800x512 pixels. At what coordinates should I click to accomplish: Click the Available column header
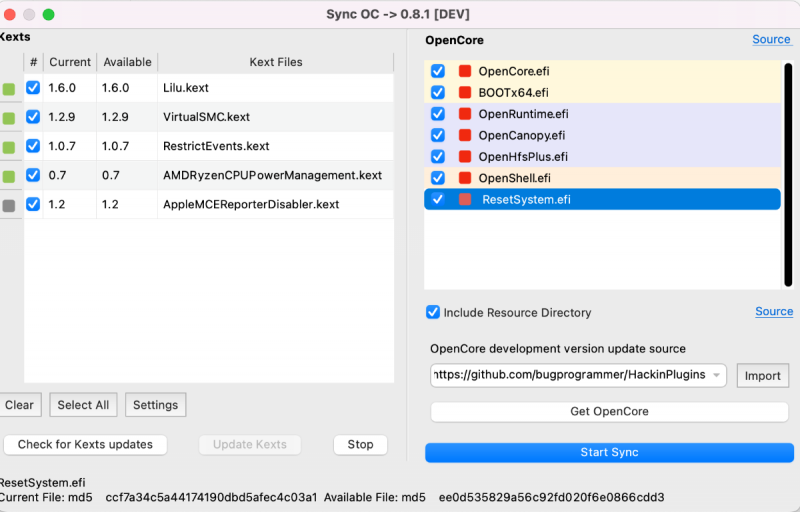click(126, 62)
